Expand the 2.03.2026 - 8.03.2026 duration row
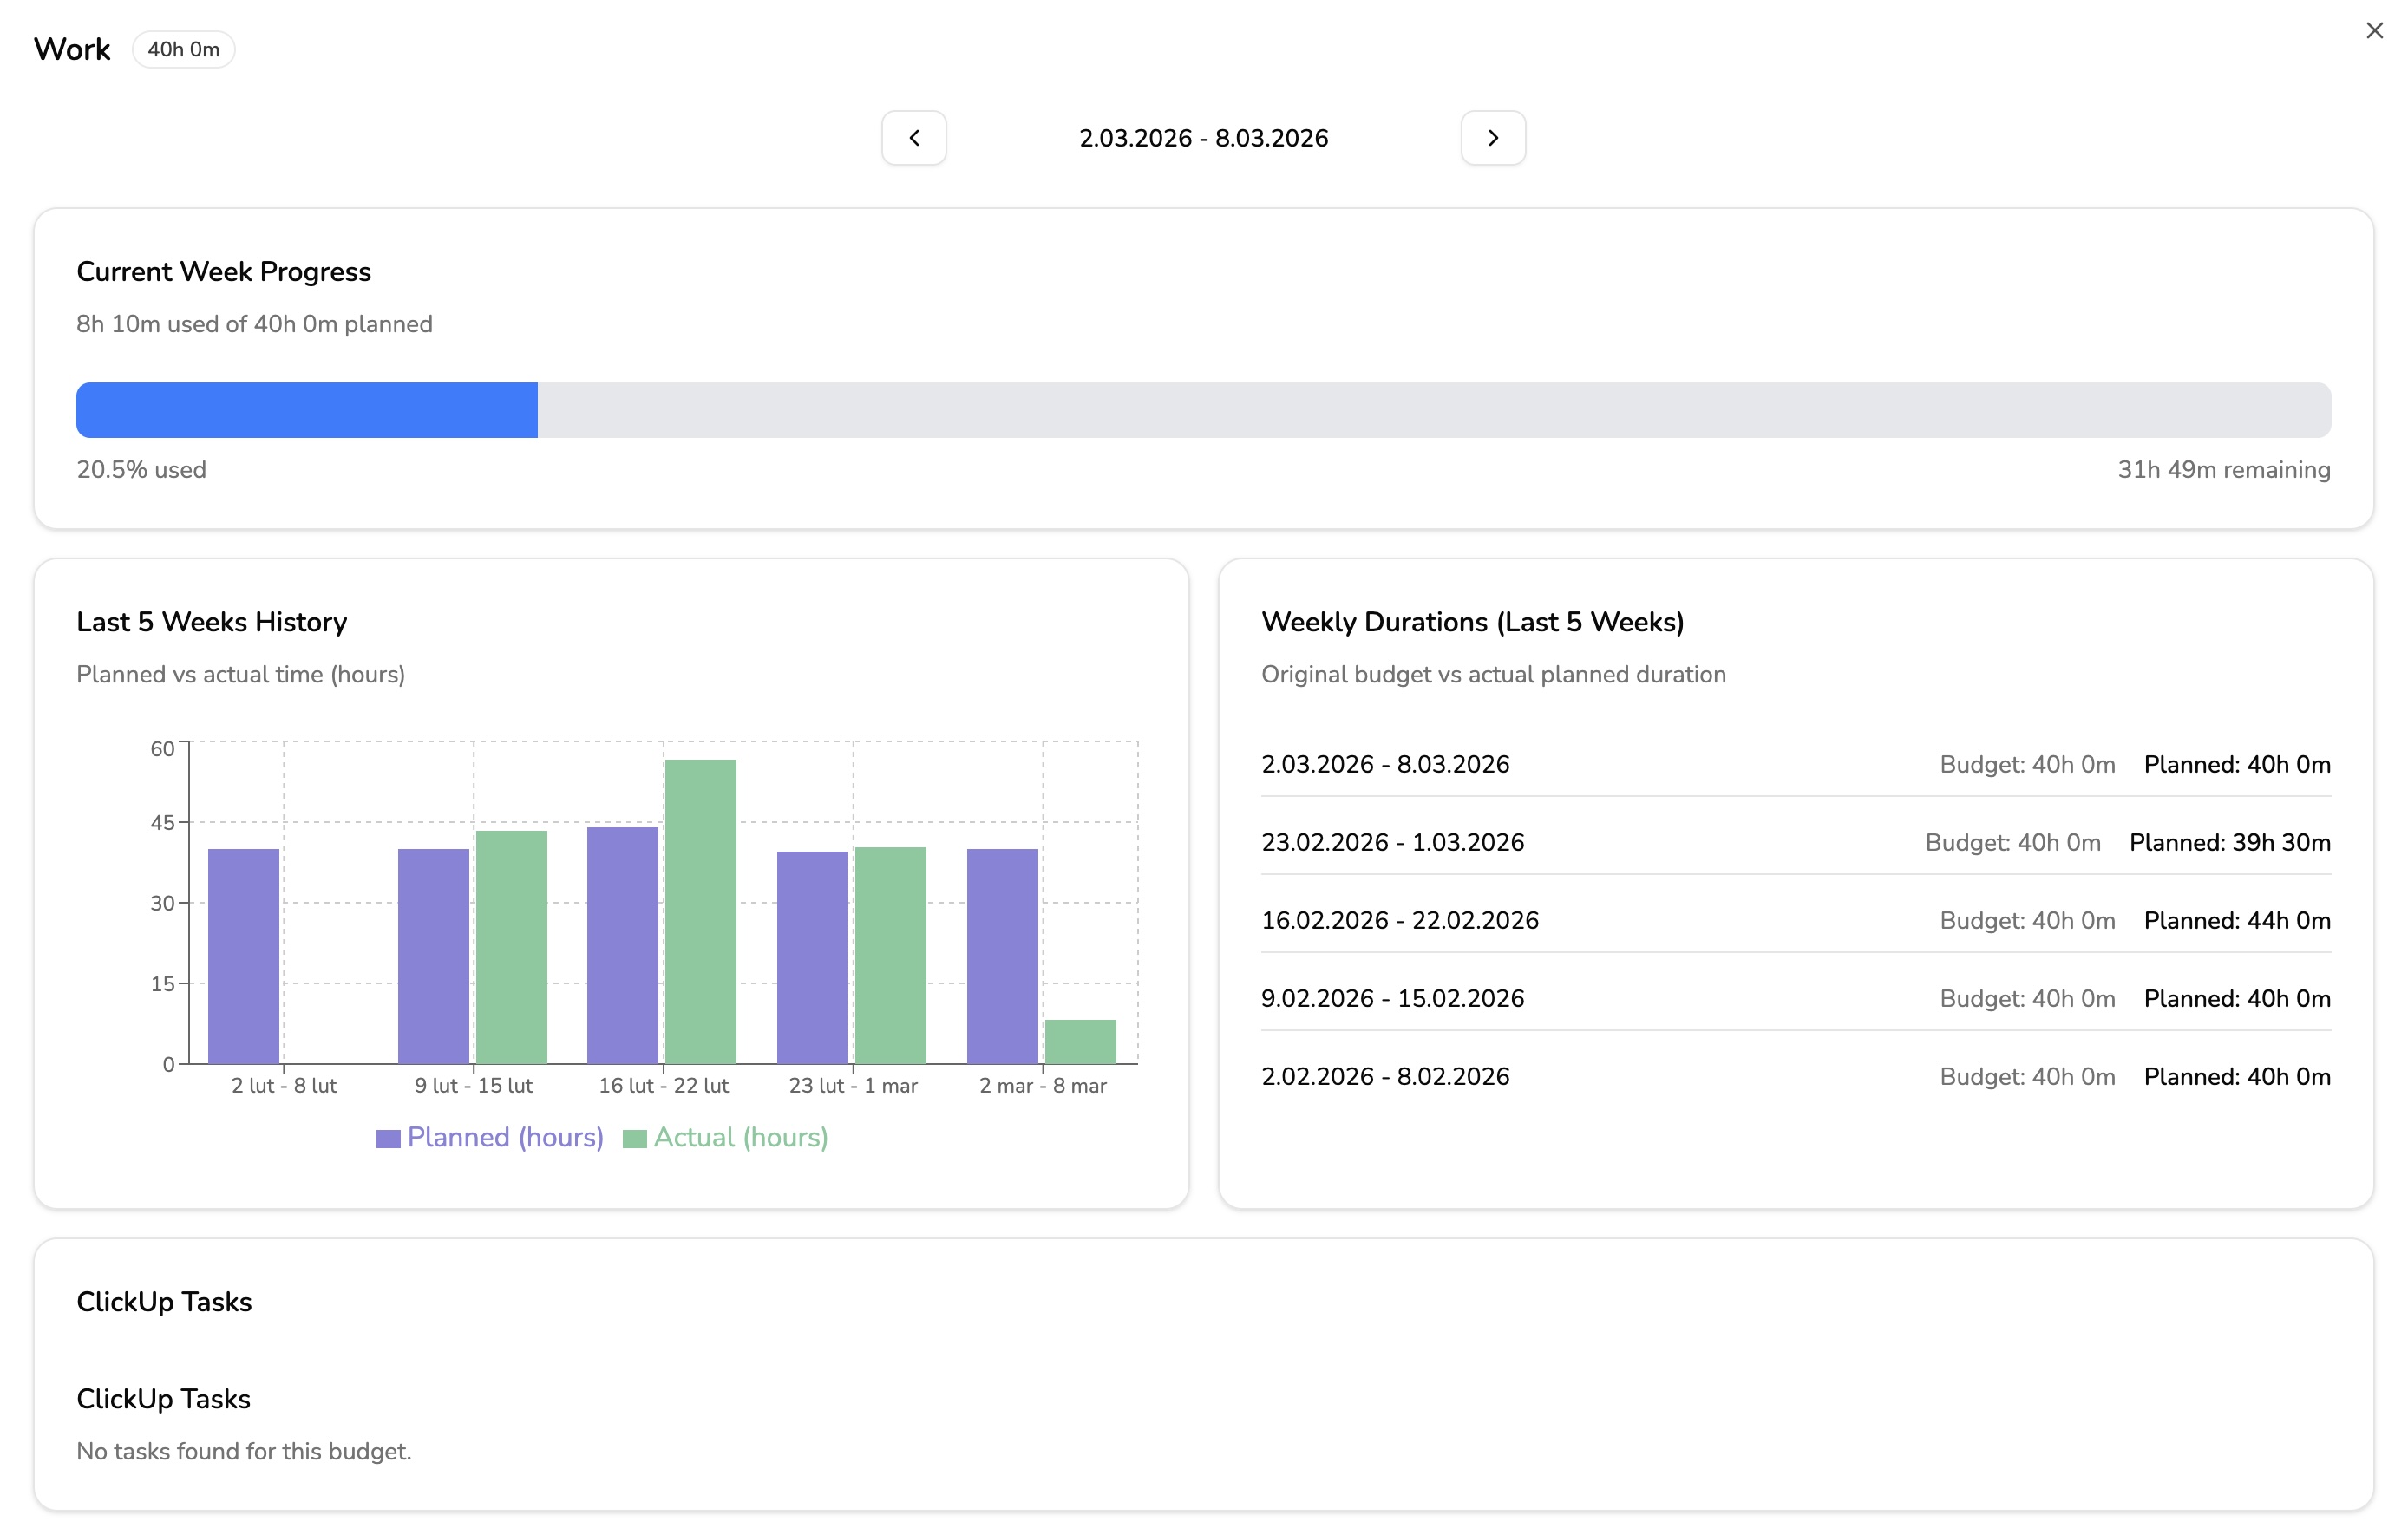The height and width of the screenshot is (1528, 2408). coord(1385,763)
